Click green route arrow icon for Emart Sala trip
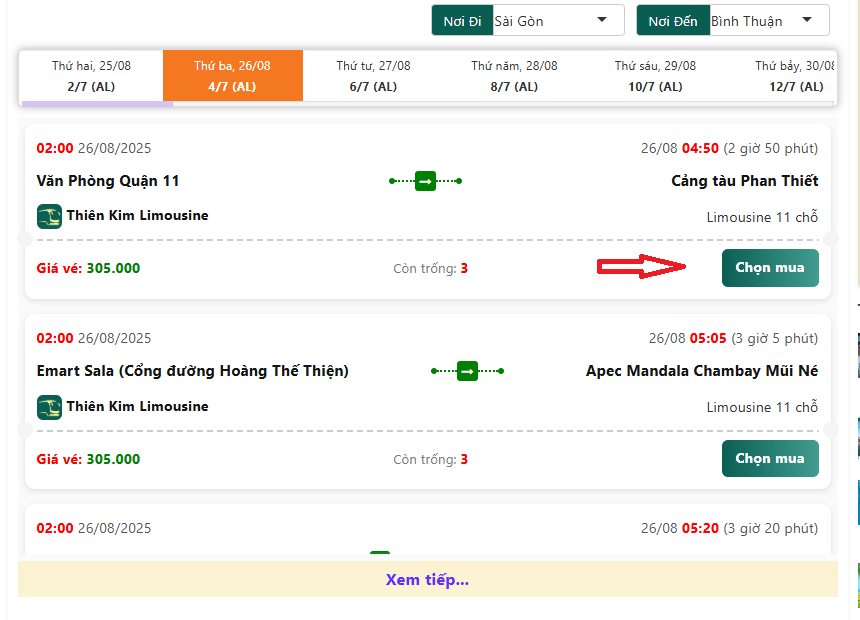Viewport: 860px width, 620px height. coord(467,371)
